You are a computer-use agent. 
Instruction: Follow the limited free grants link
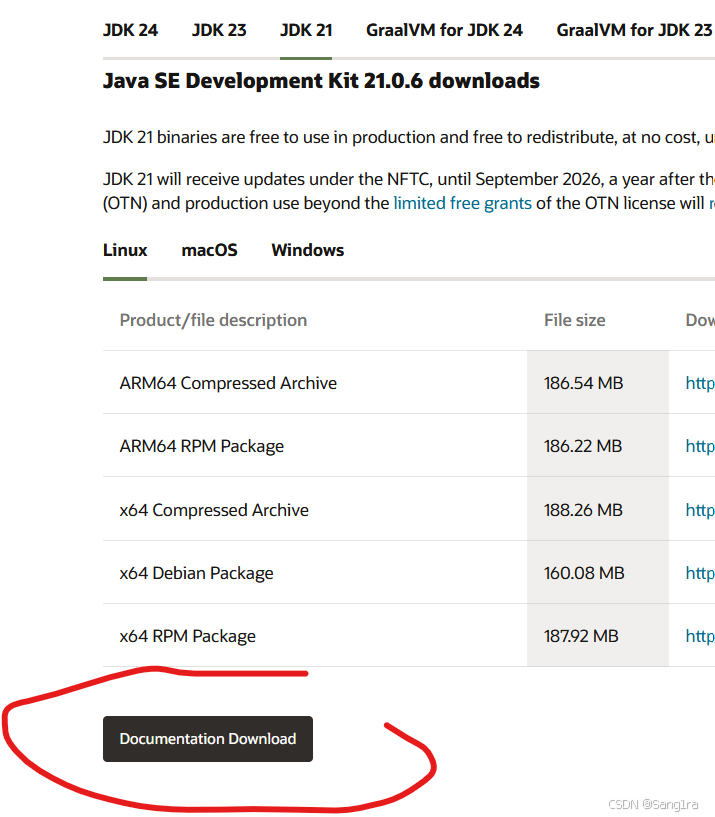click(x=462, y=203)
